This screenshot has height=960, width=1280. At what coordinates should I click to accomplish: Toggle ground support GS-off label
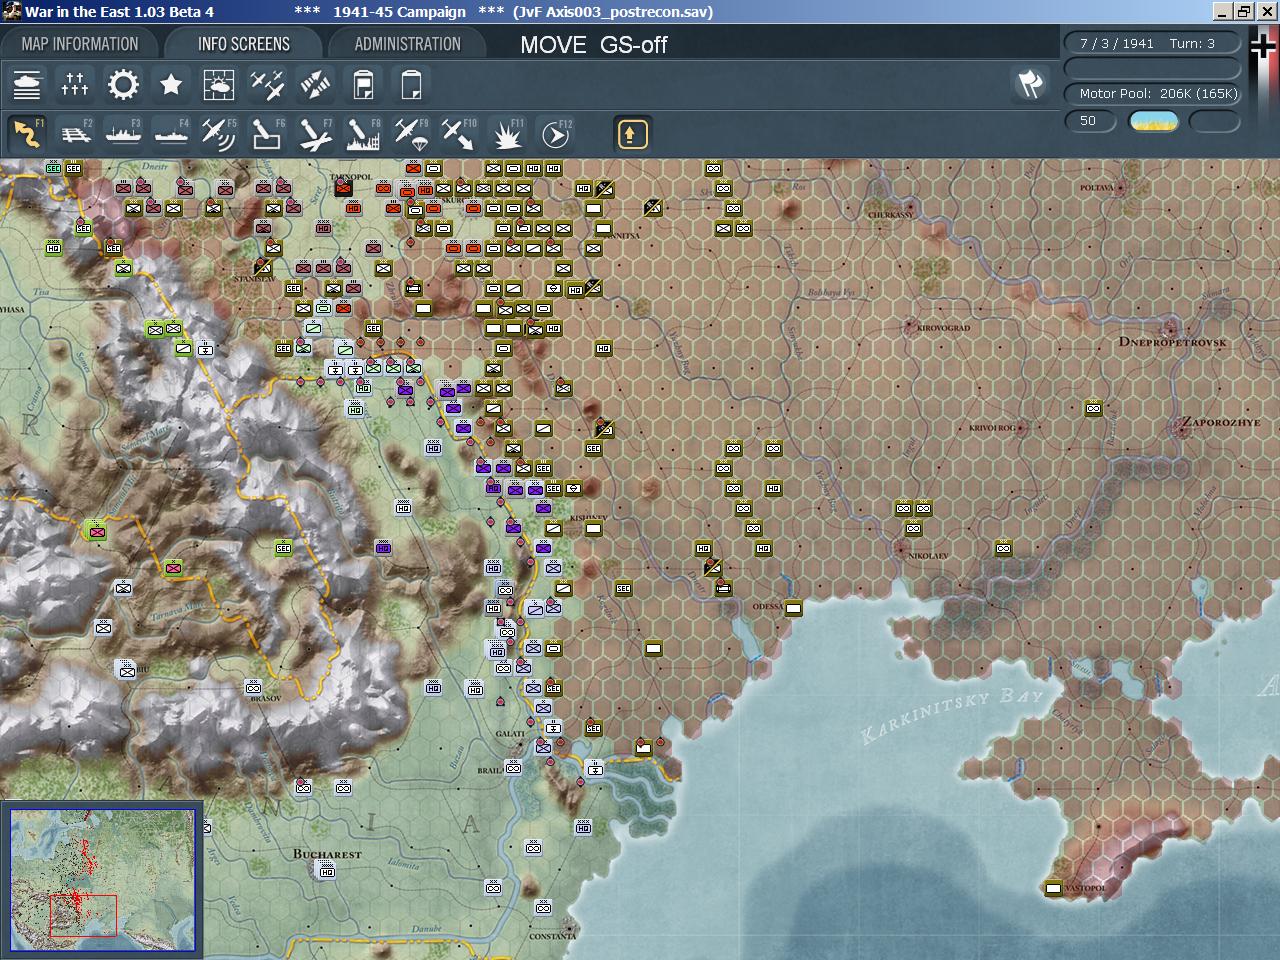[x=634, y=45]
